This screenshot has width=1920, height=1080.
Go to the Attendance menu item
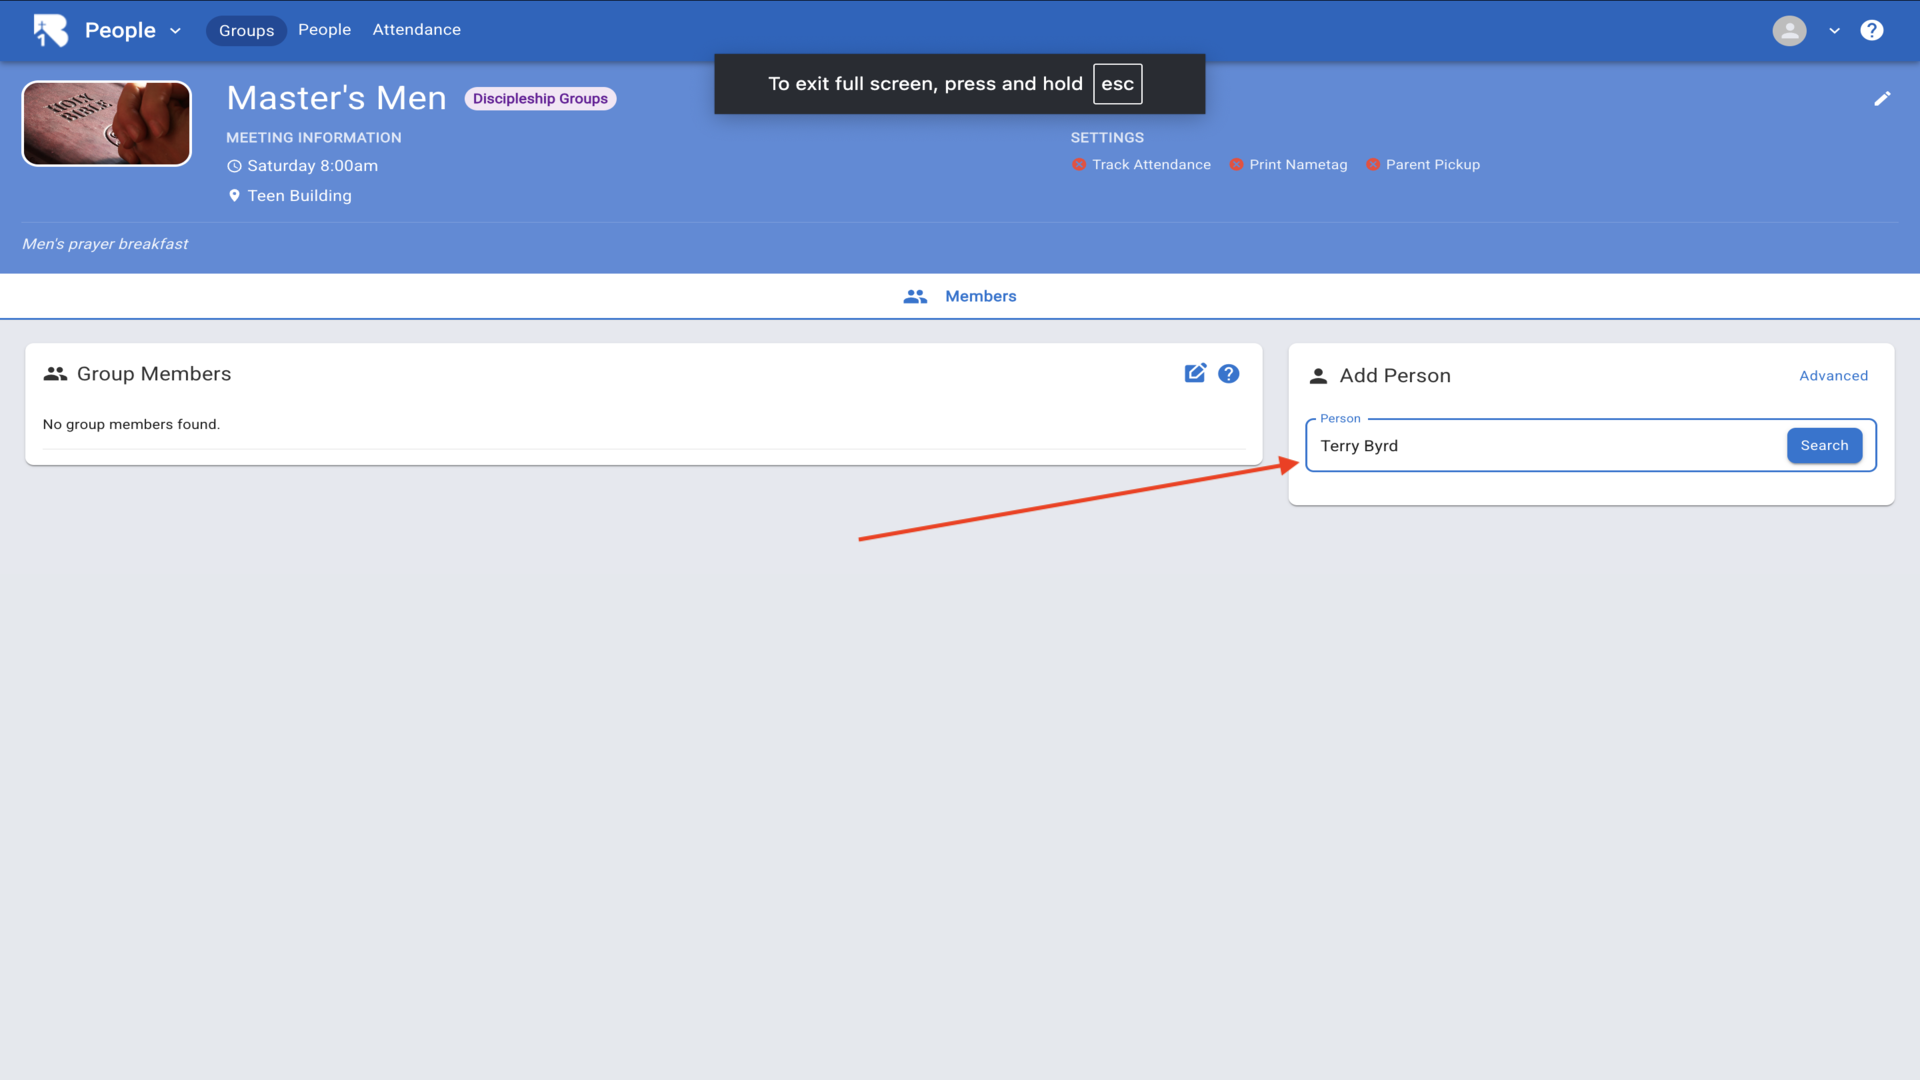click(x=416, y=30)
